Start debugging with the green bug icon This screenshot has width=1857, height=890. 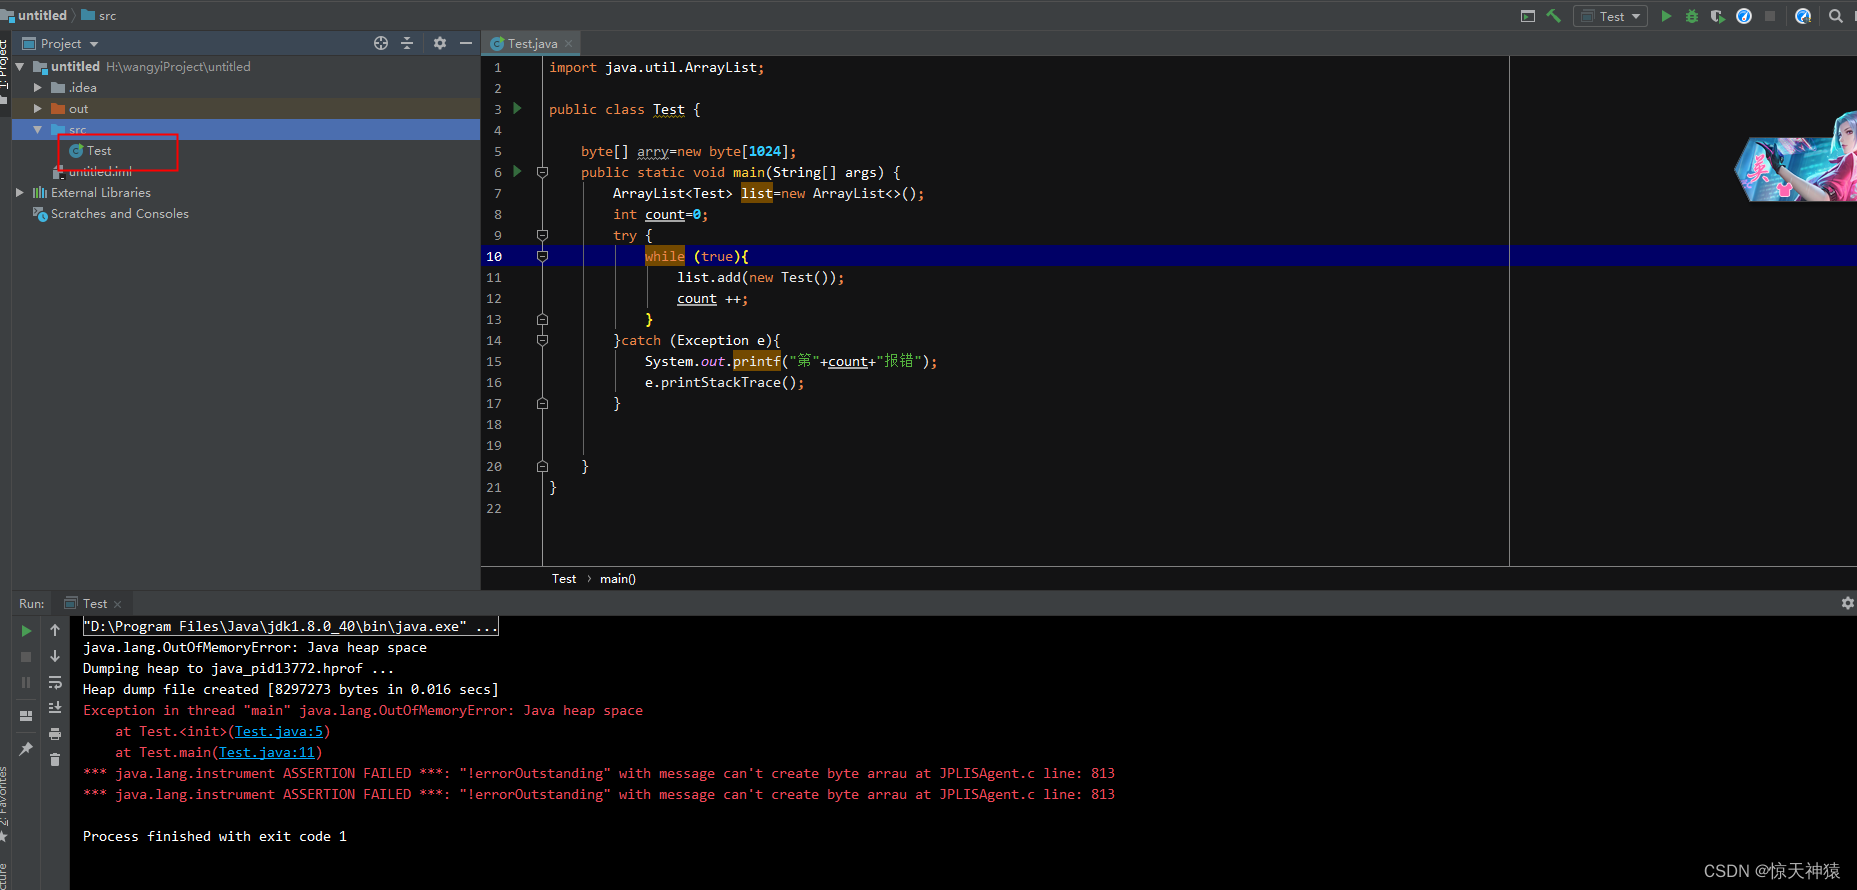coord(1692,16)
